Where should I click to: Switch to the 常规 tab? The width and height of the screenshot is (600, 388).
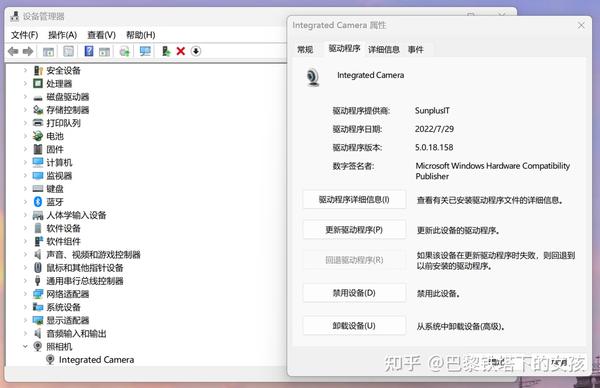tap(305, 49)
